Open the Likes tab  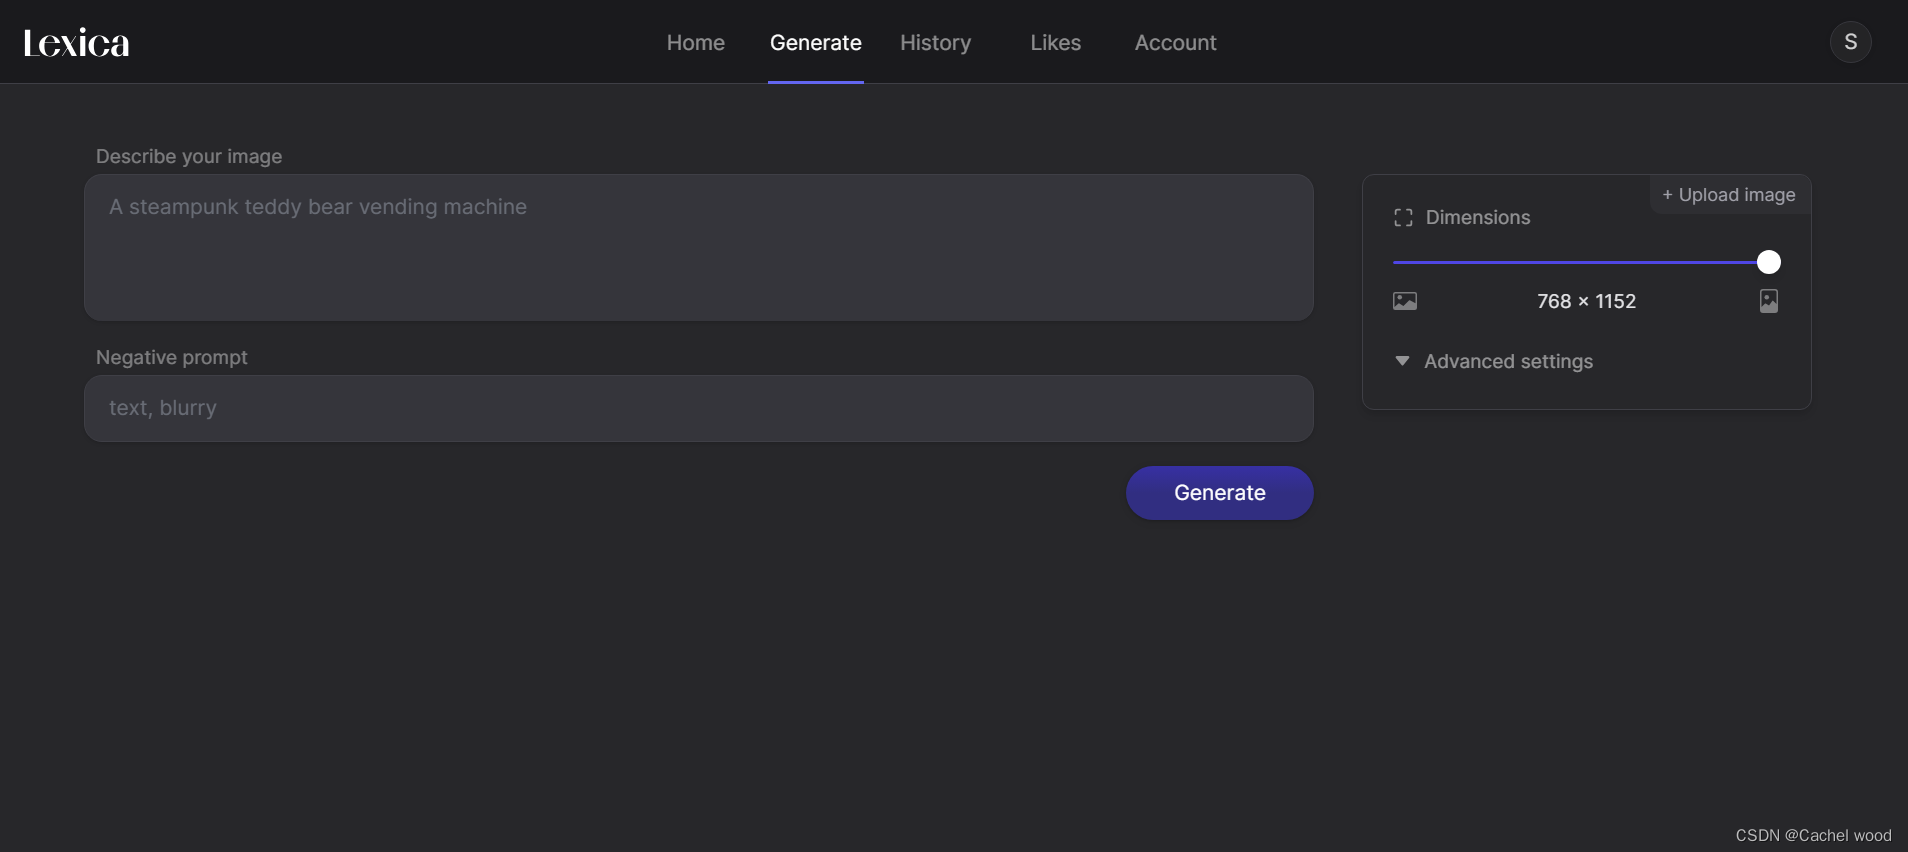[1056, 43]
